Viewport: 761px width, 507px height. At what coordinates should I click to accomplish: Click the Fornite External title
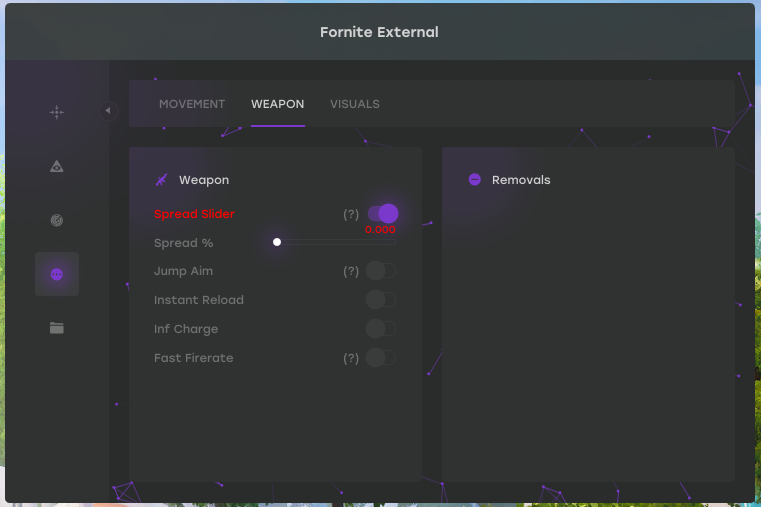click(379, 32)
